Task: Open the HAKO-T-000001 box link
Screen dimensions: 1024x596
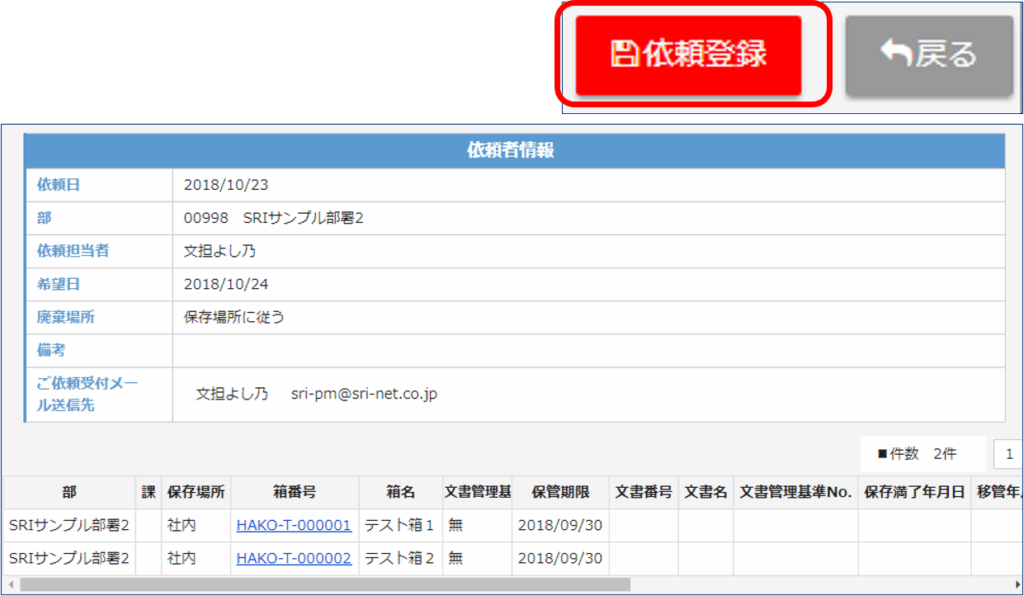Action: coord(293,525)
